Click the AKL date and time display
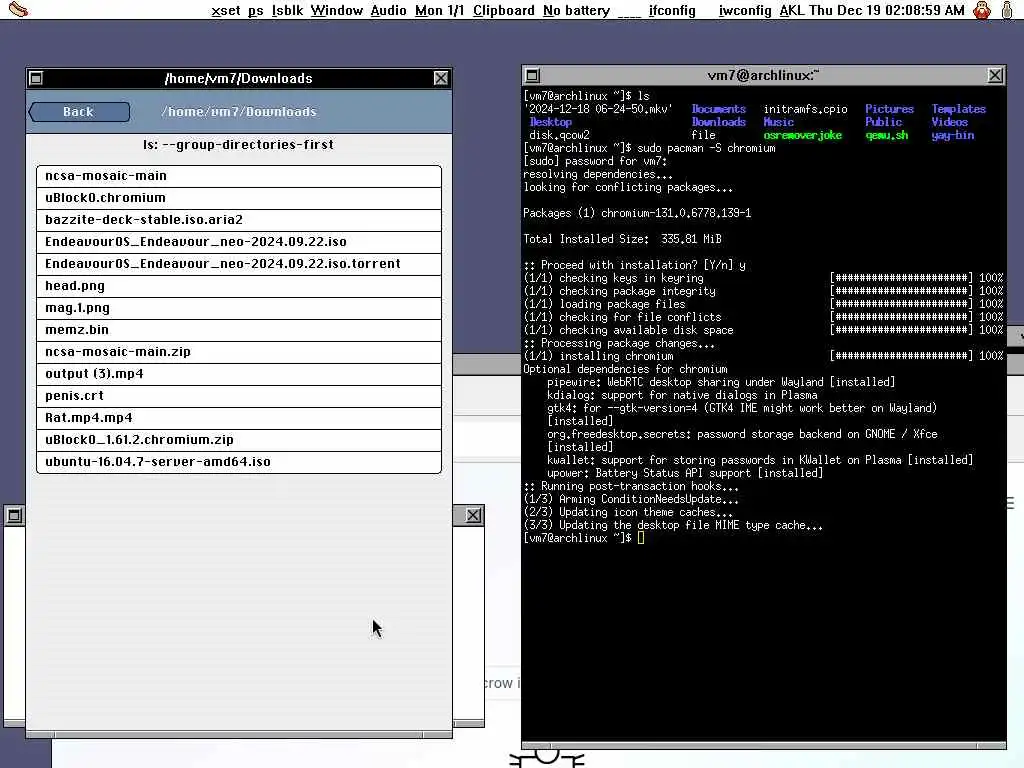This screenshot has height=768, width=1024. click(872, 10)
